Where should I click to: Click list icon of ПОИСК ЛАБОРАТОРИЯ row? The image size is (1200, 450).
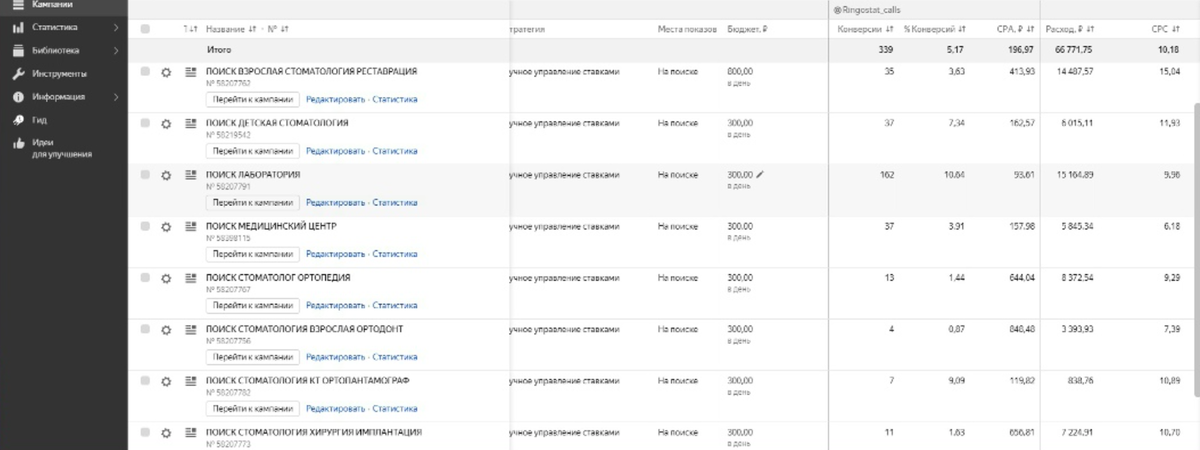click(x=191, y=175)
